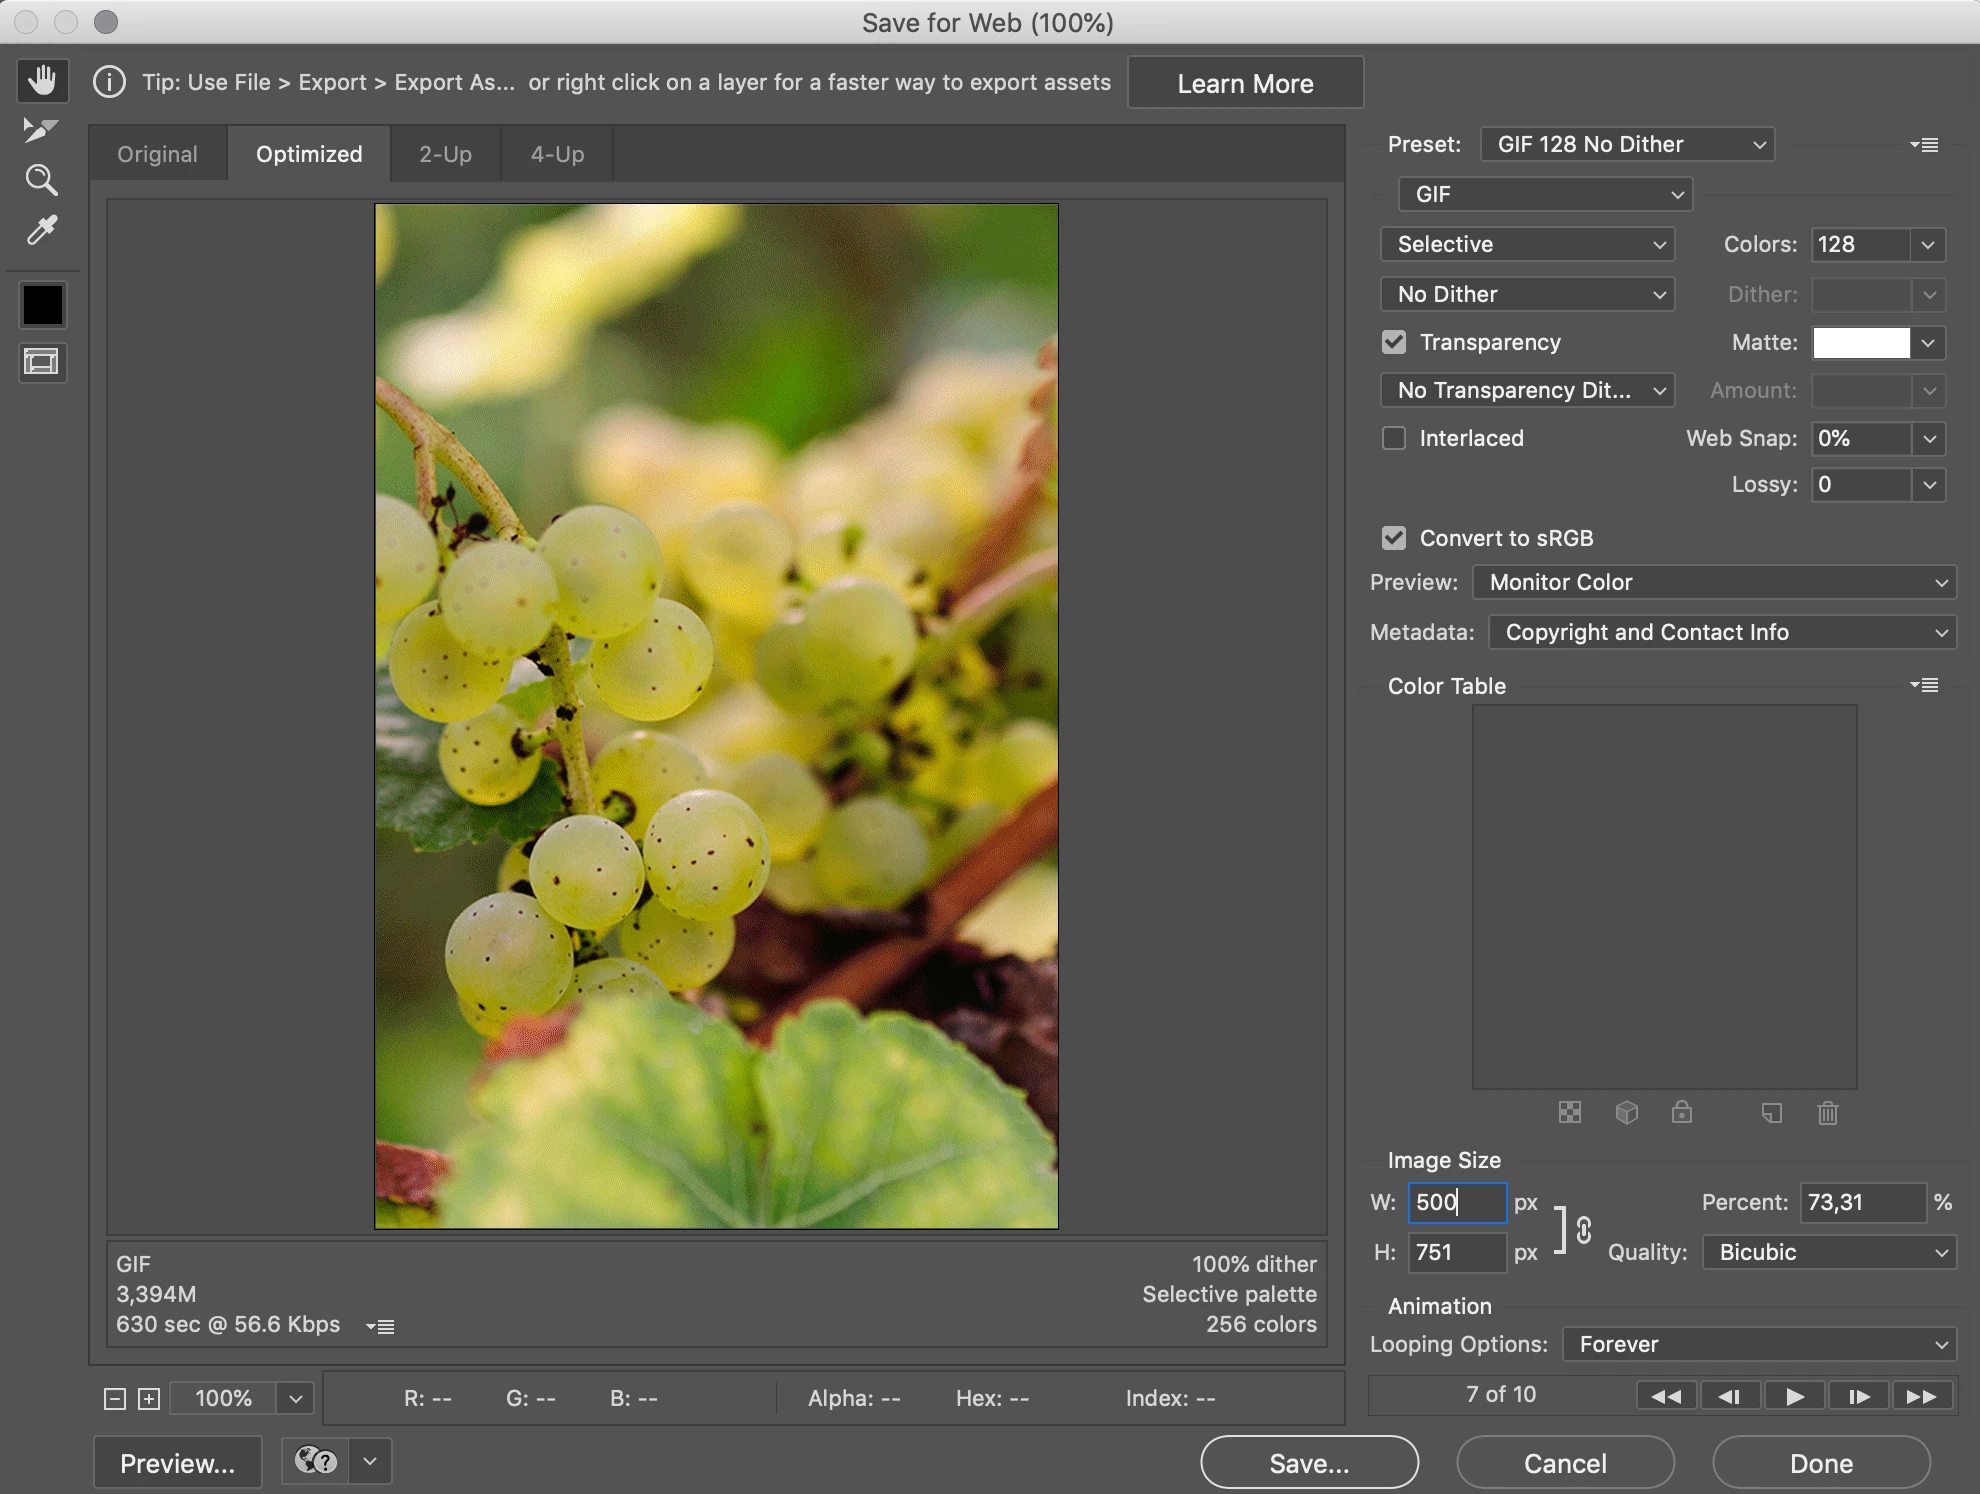The width and height of the screenshot is (1980, 1494).
Task: Switch to the 2-Up tab
Action: (445, 154)
